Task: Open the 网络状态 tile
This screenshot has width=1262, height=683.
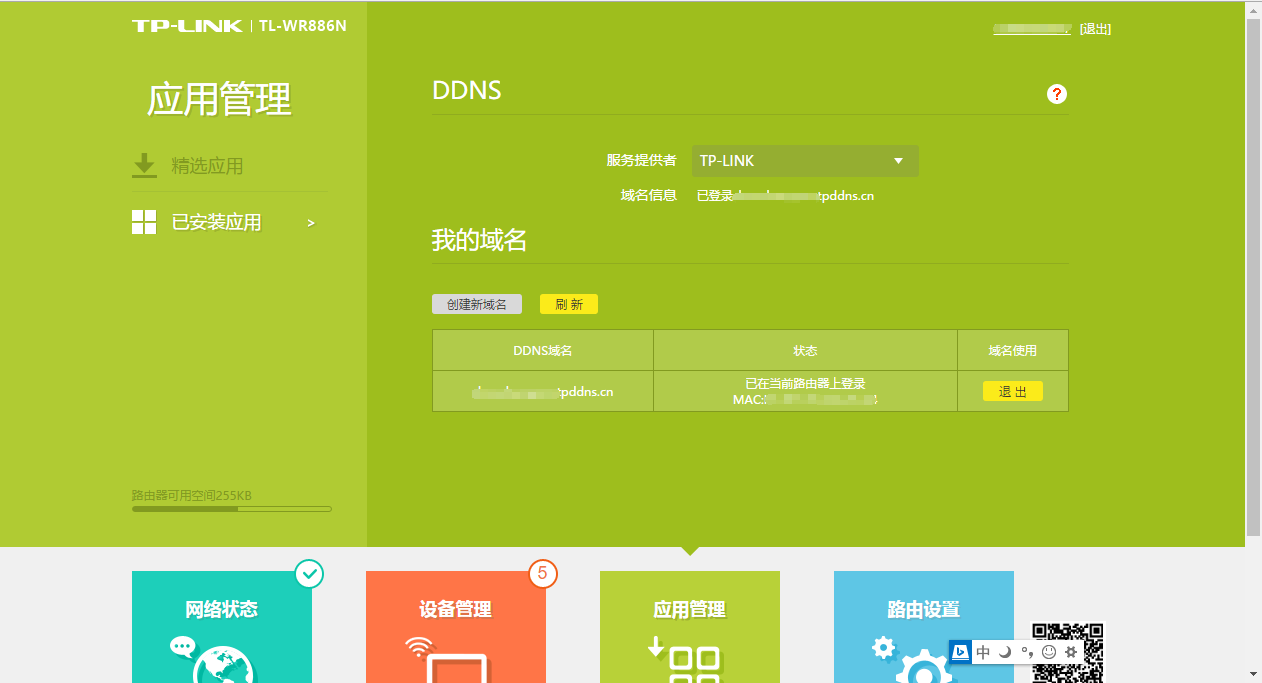Action: [222, 627]
